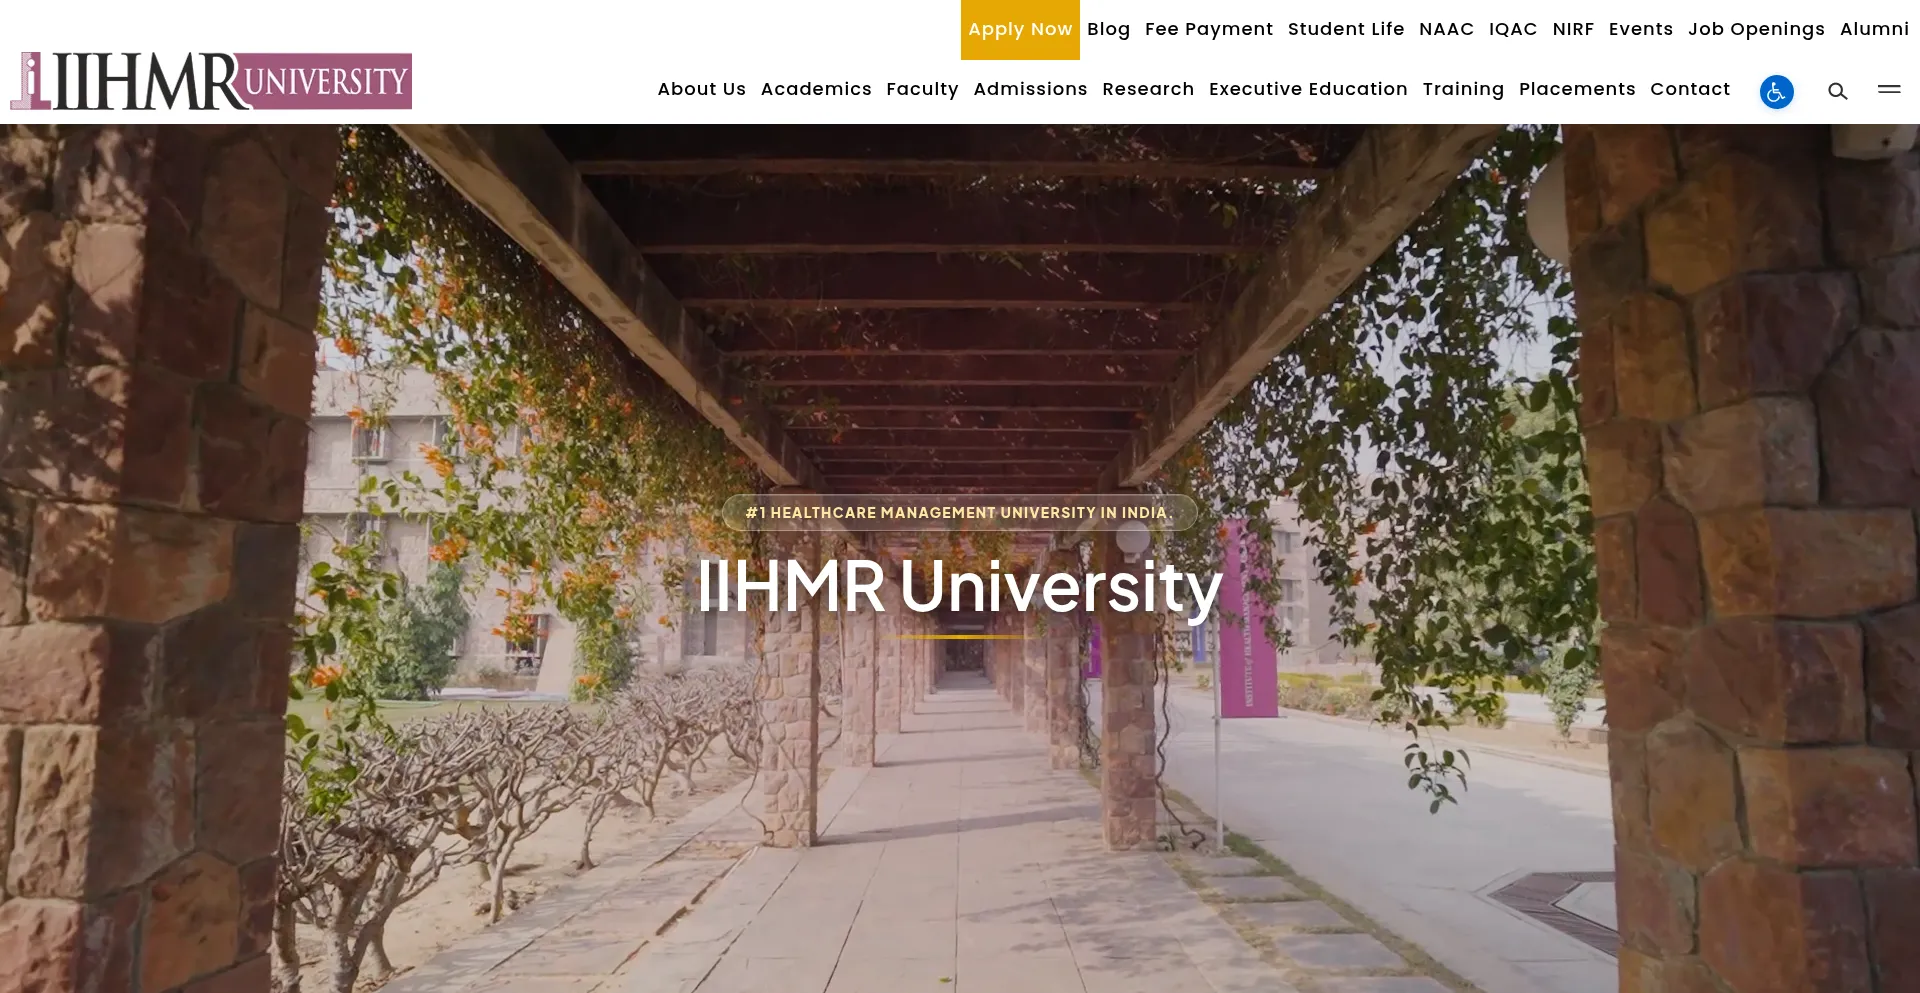The height and width of the screenshot is (993, 1920).
Task: Go to the Alumni page
Action: point(1874,29)
